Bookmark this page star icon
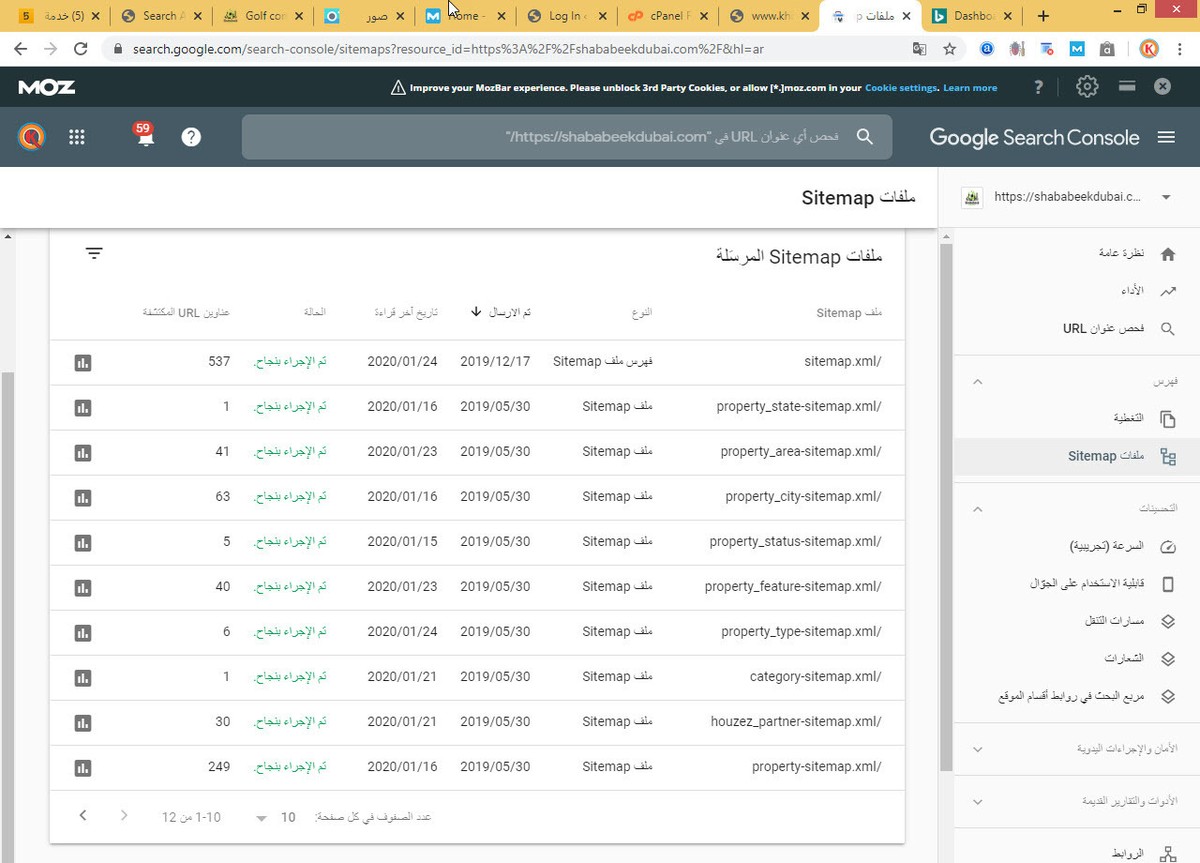Image resolution: width=1200 pixels, height=863 pixels. coord(950,48)
